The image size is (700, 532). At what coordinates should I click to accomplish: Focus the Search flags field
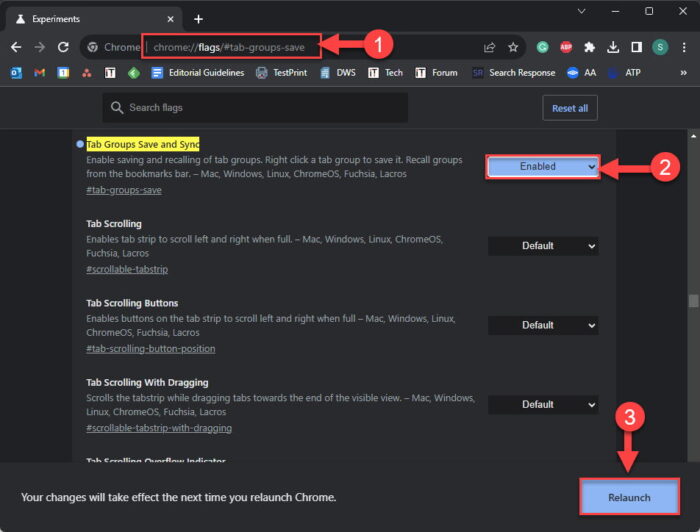255,108
